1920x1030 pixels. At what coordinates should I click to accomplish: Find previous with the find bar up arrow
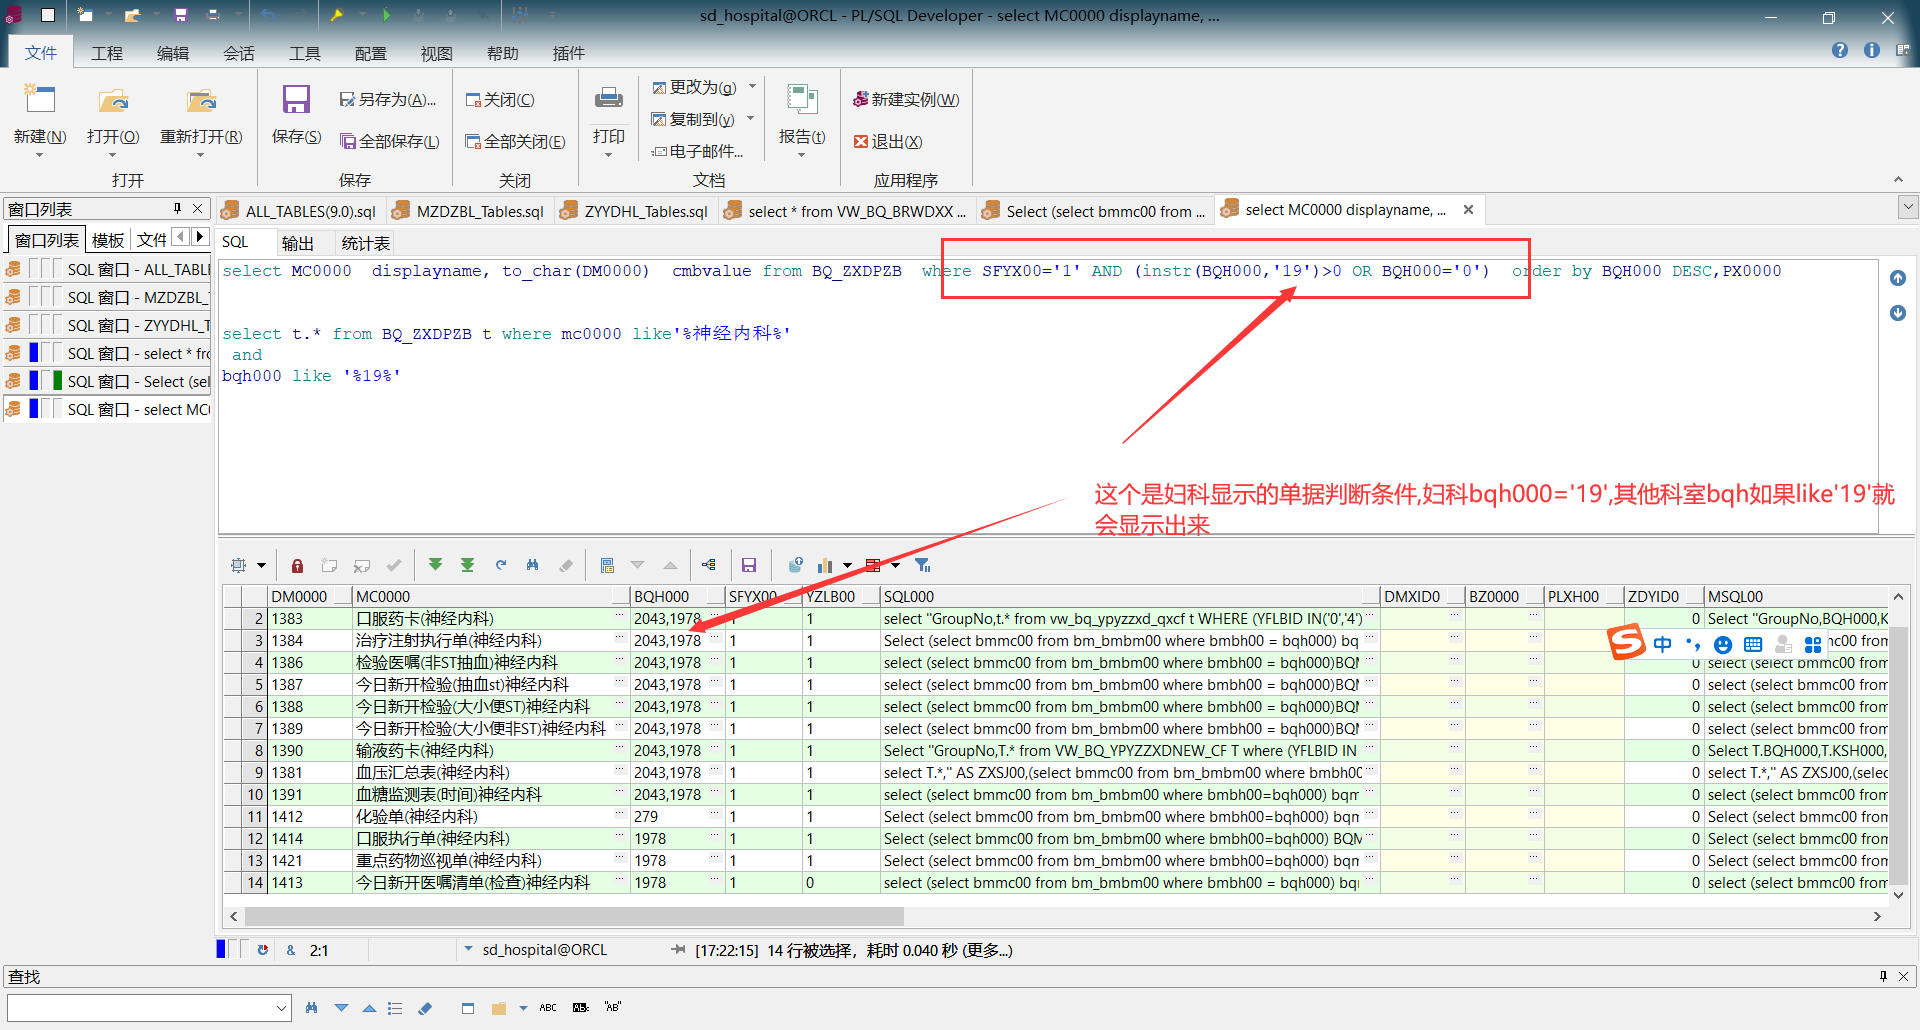click(x=369, y=1008)
